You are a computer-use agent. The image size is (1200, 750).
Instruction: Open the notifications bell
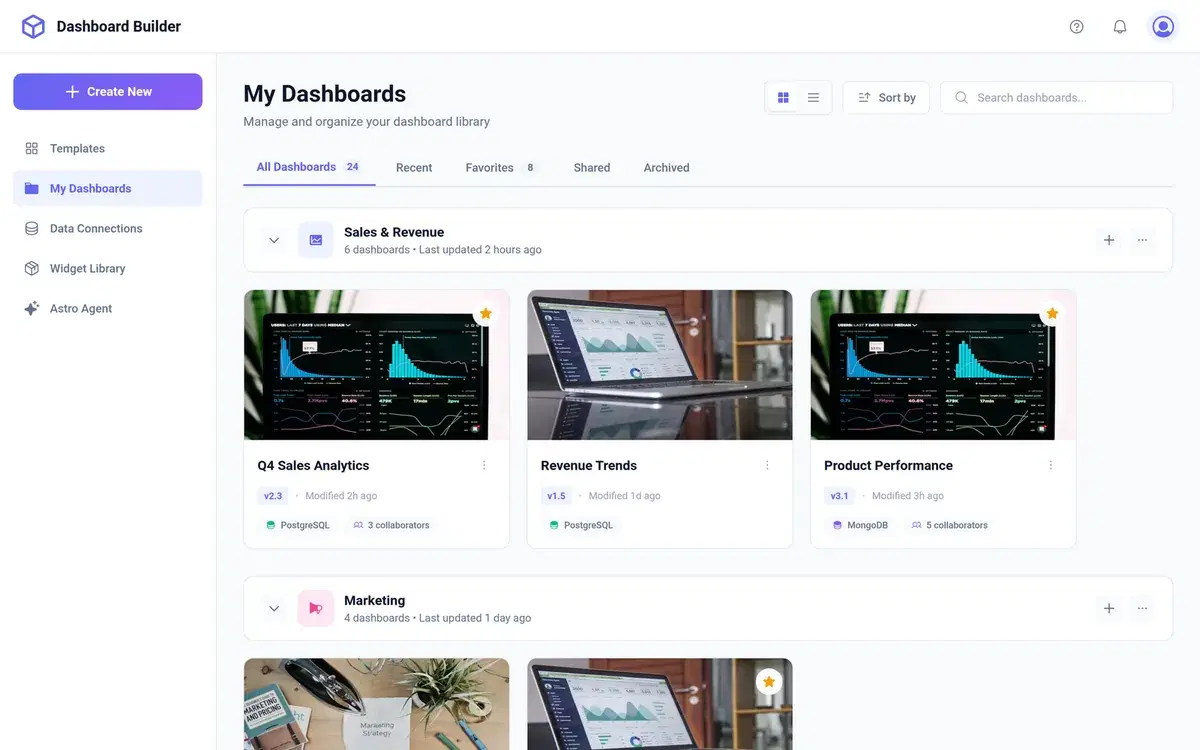click(1120, 27)
